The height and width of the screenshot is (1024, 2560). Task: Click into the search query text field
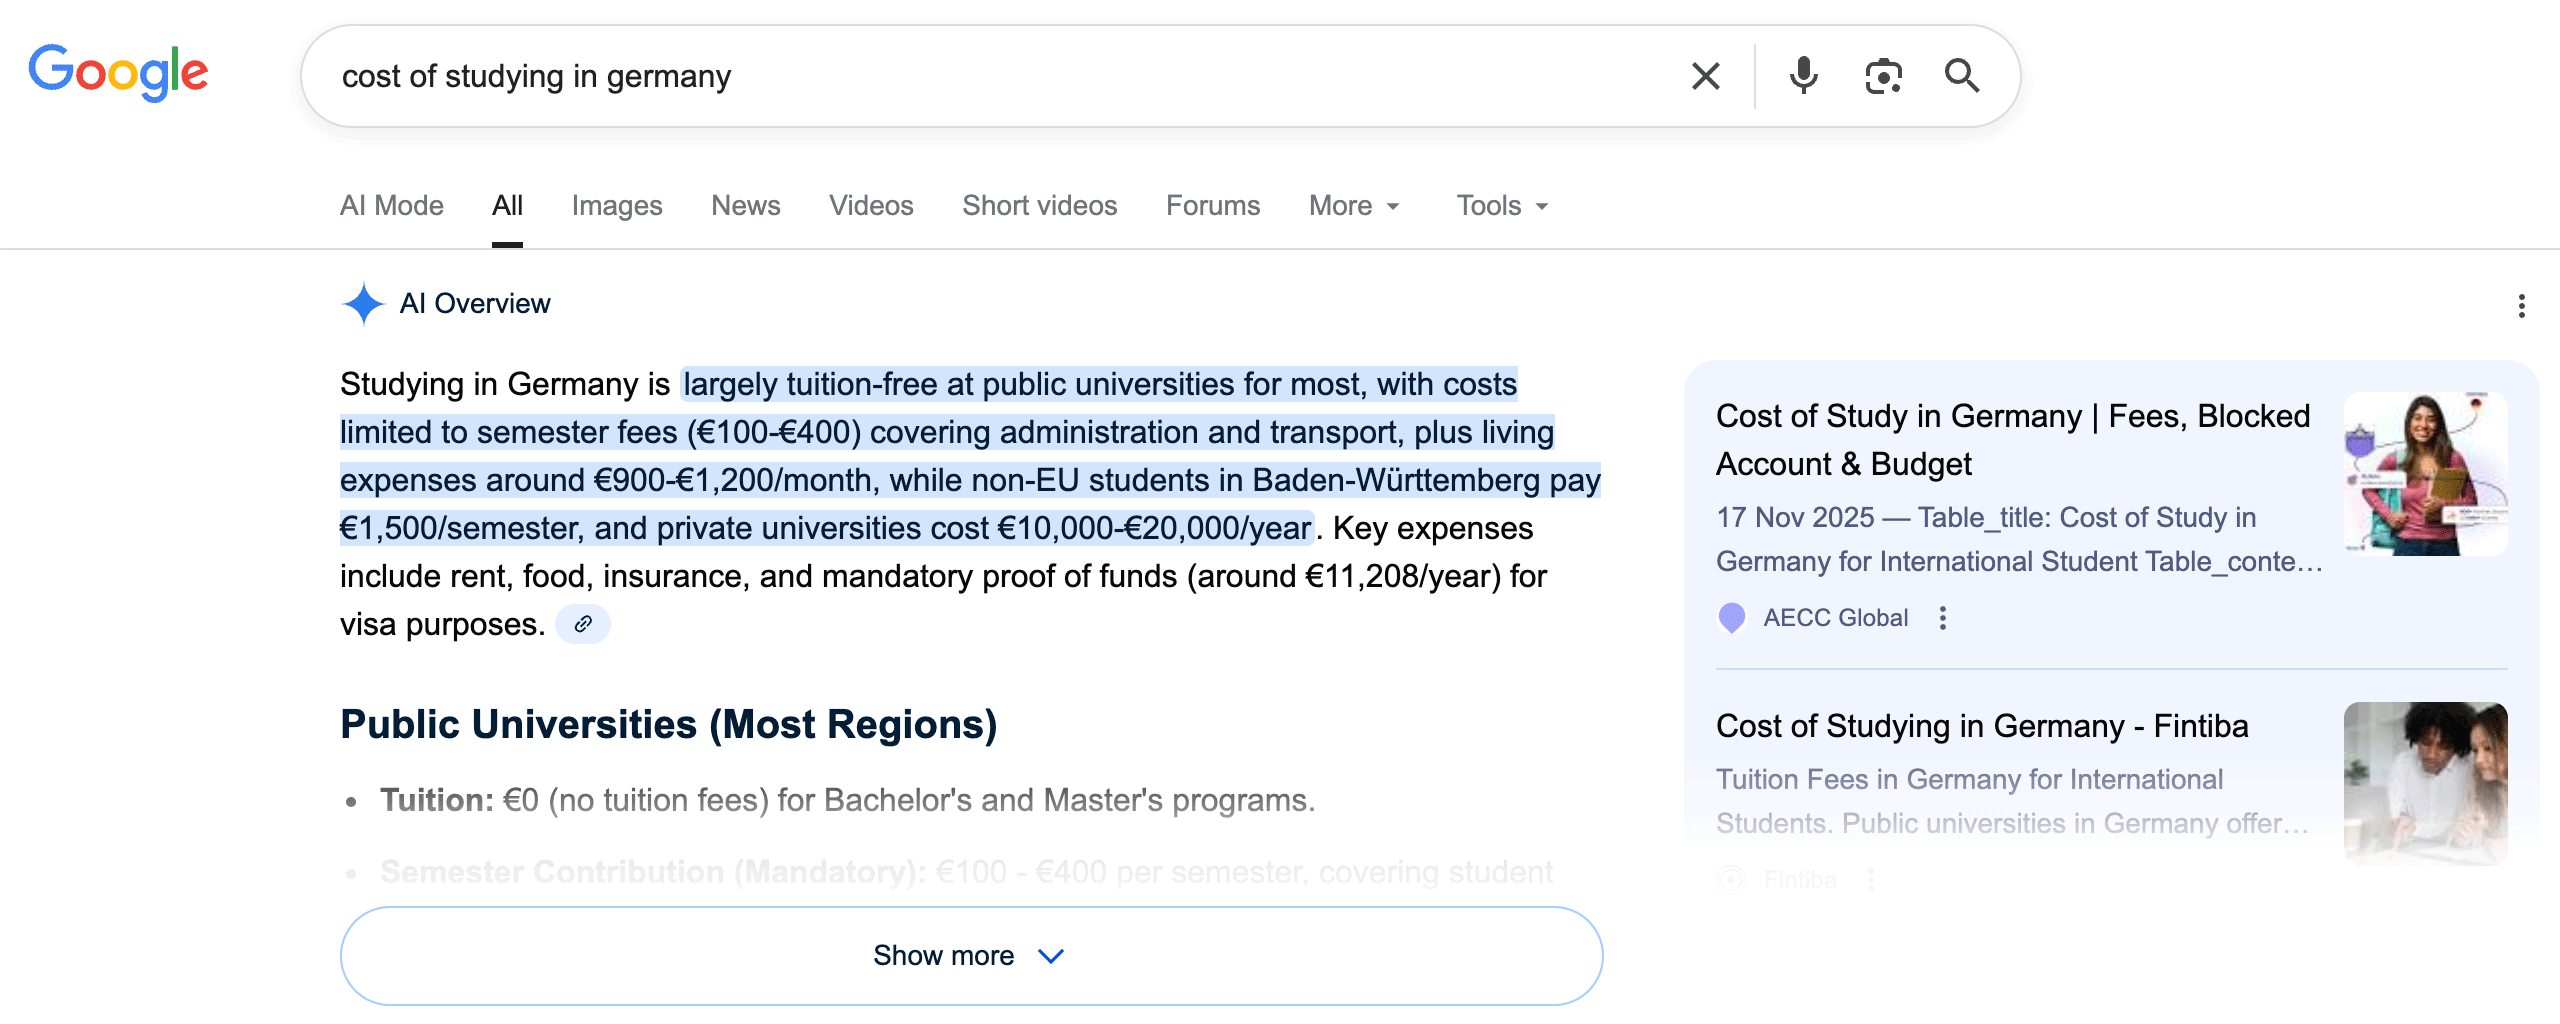point(1000,76)
